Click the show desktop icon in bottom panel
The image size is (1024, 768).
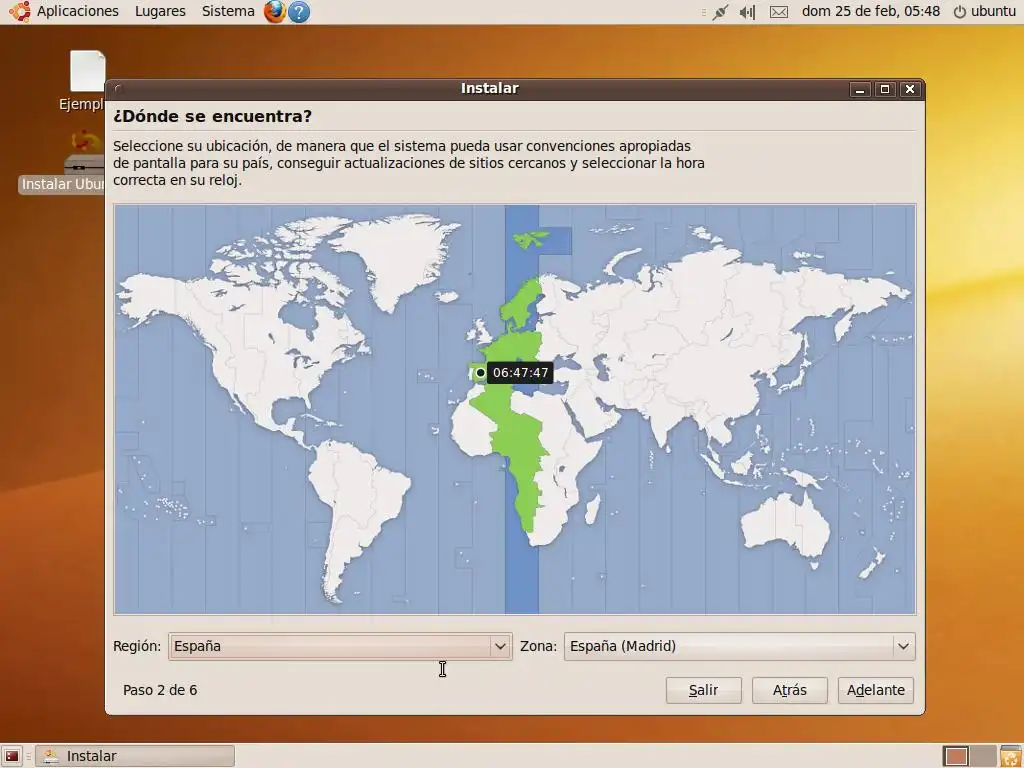click(x=12, y=756)
